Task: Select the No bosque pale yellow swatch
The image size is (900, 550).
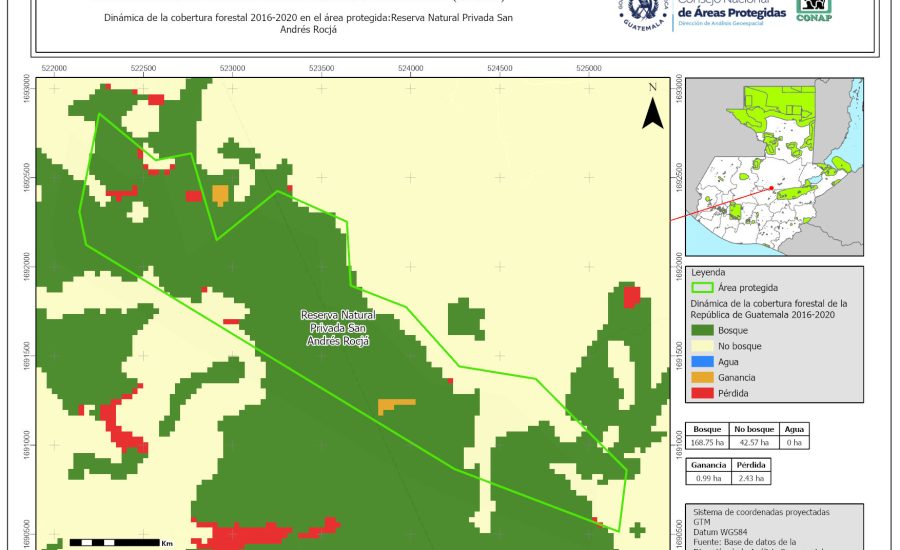Action: 708,345
